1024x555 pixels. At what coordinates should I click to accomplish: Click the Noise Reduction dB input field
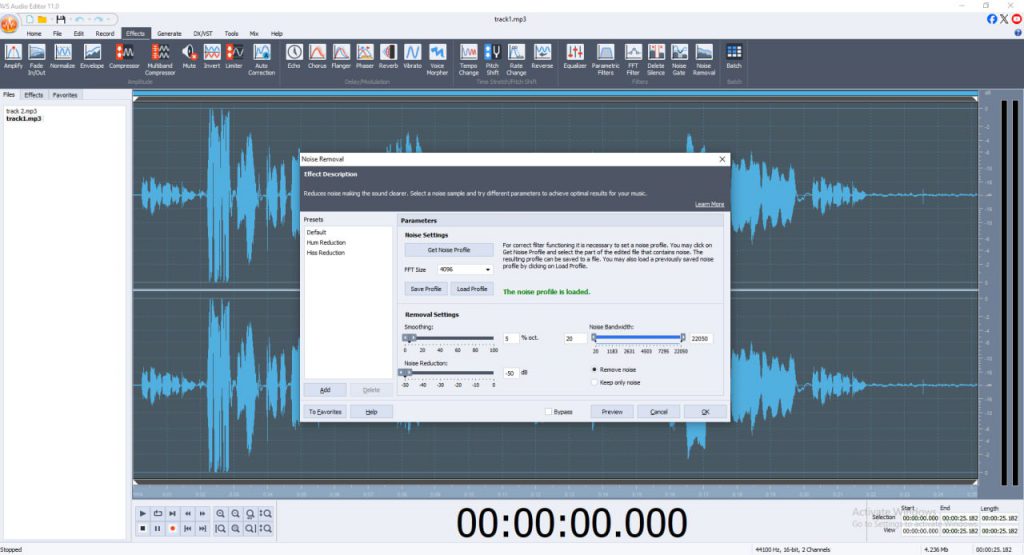point(510,373)
